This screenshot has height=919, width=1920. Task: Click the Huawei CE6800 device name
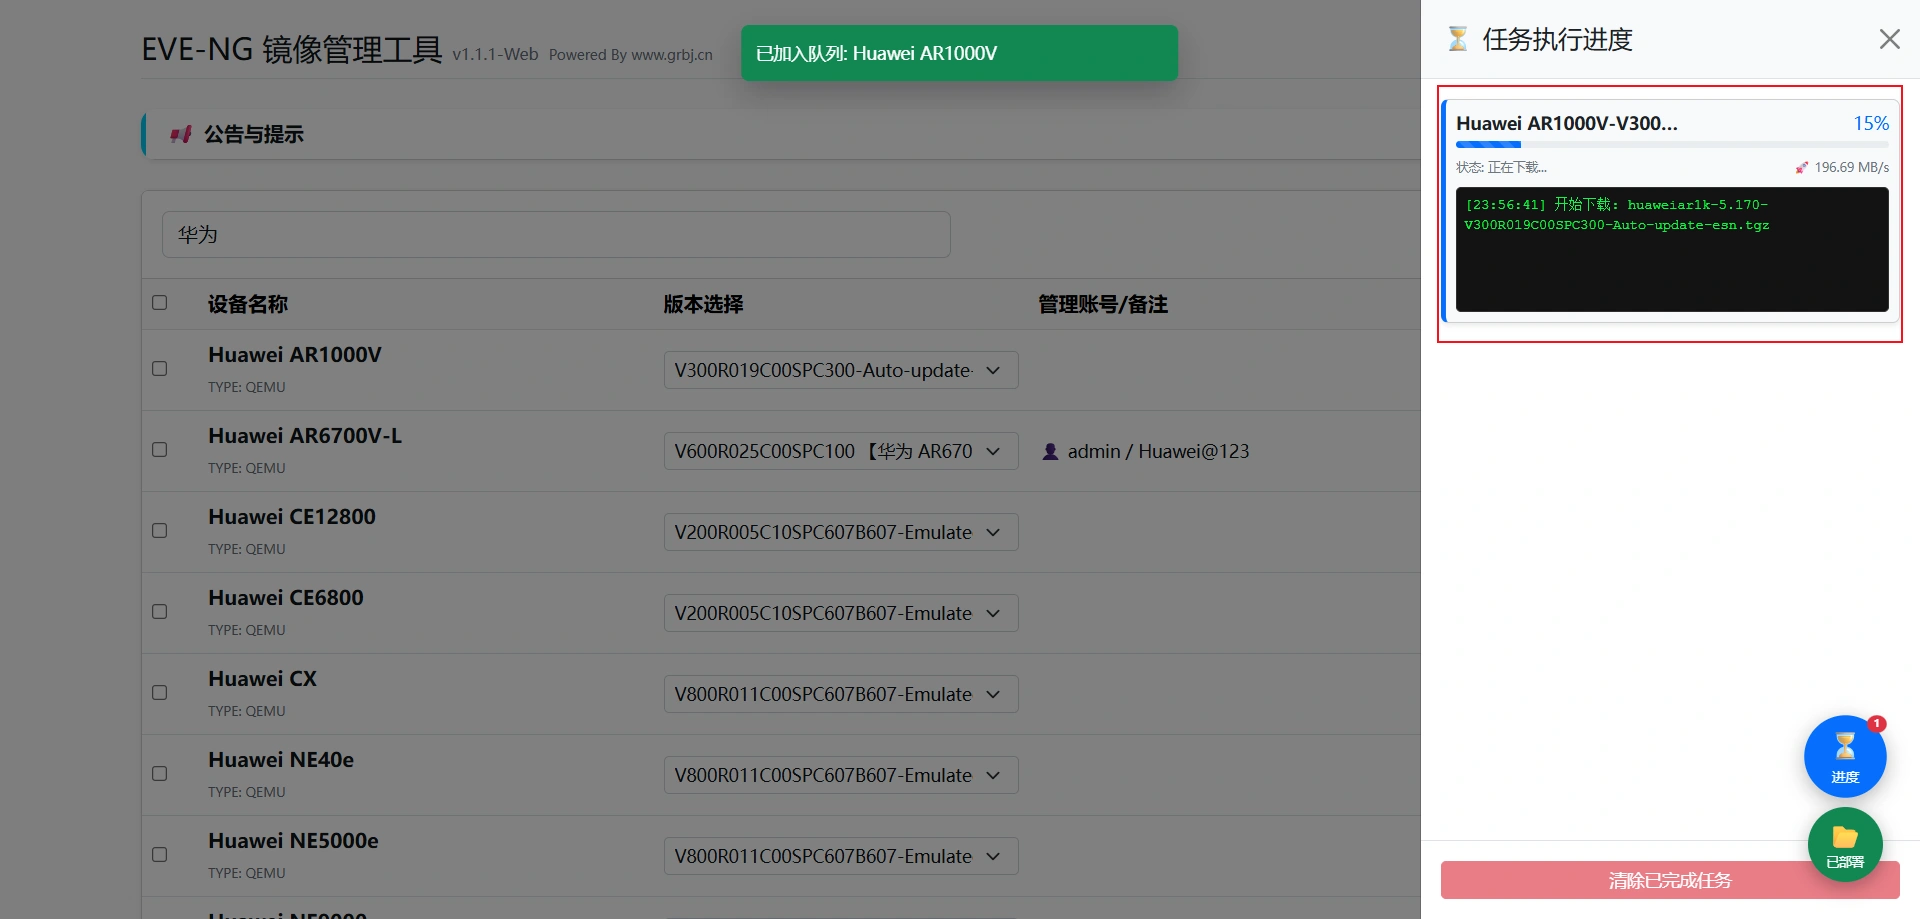pos(286,598)
